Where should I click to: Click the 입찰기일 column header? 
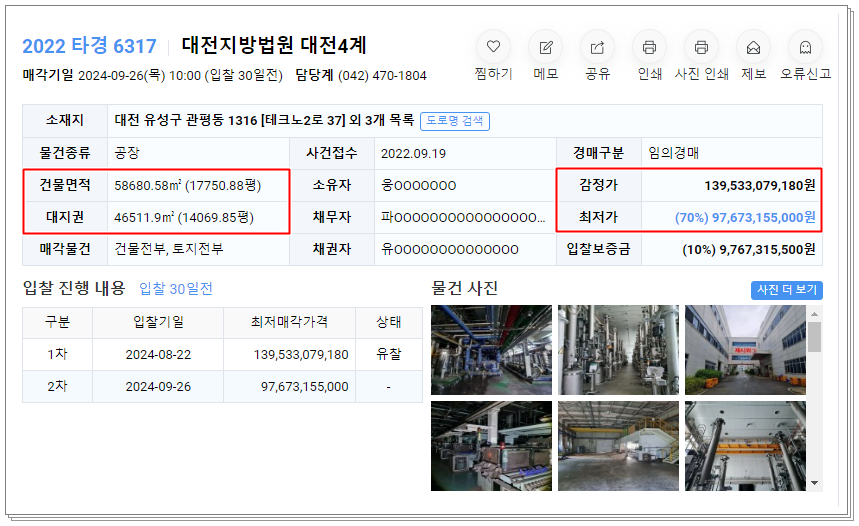tap(158, 322)
